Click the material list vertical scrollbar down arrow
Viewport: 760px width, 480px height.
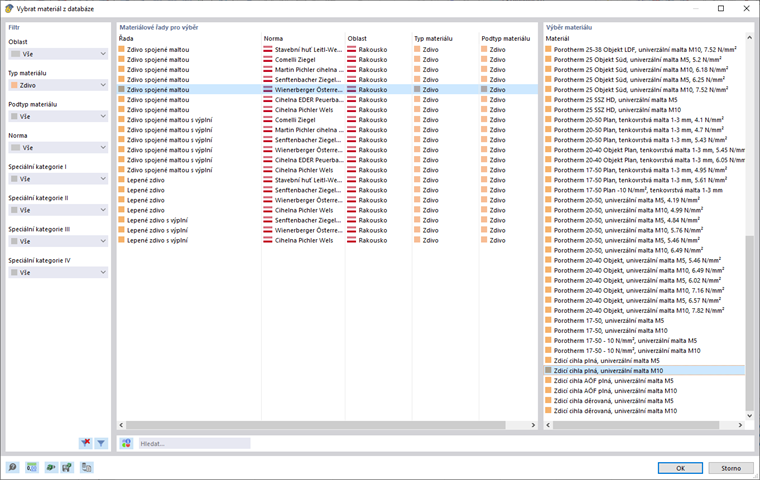[x=749, y=416]
